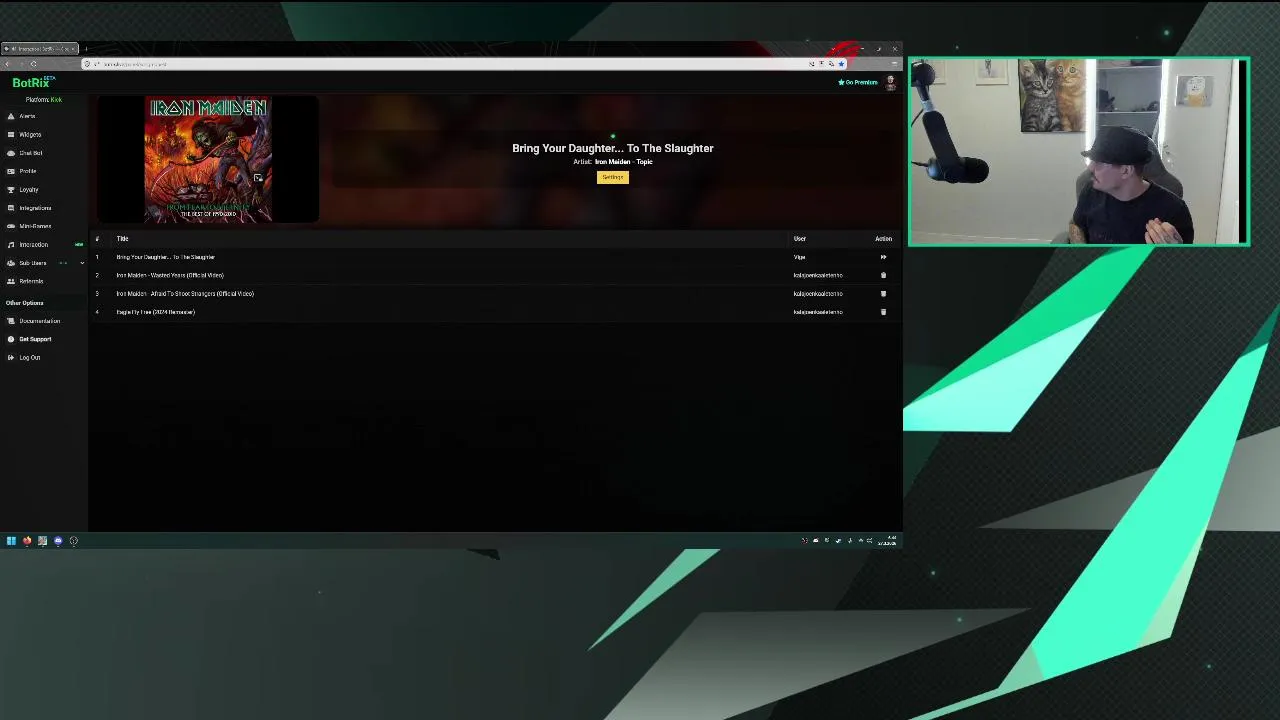
Task: Open the red taskbar browser icon
Action: click(27, 541)
